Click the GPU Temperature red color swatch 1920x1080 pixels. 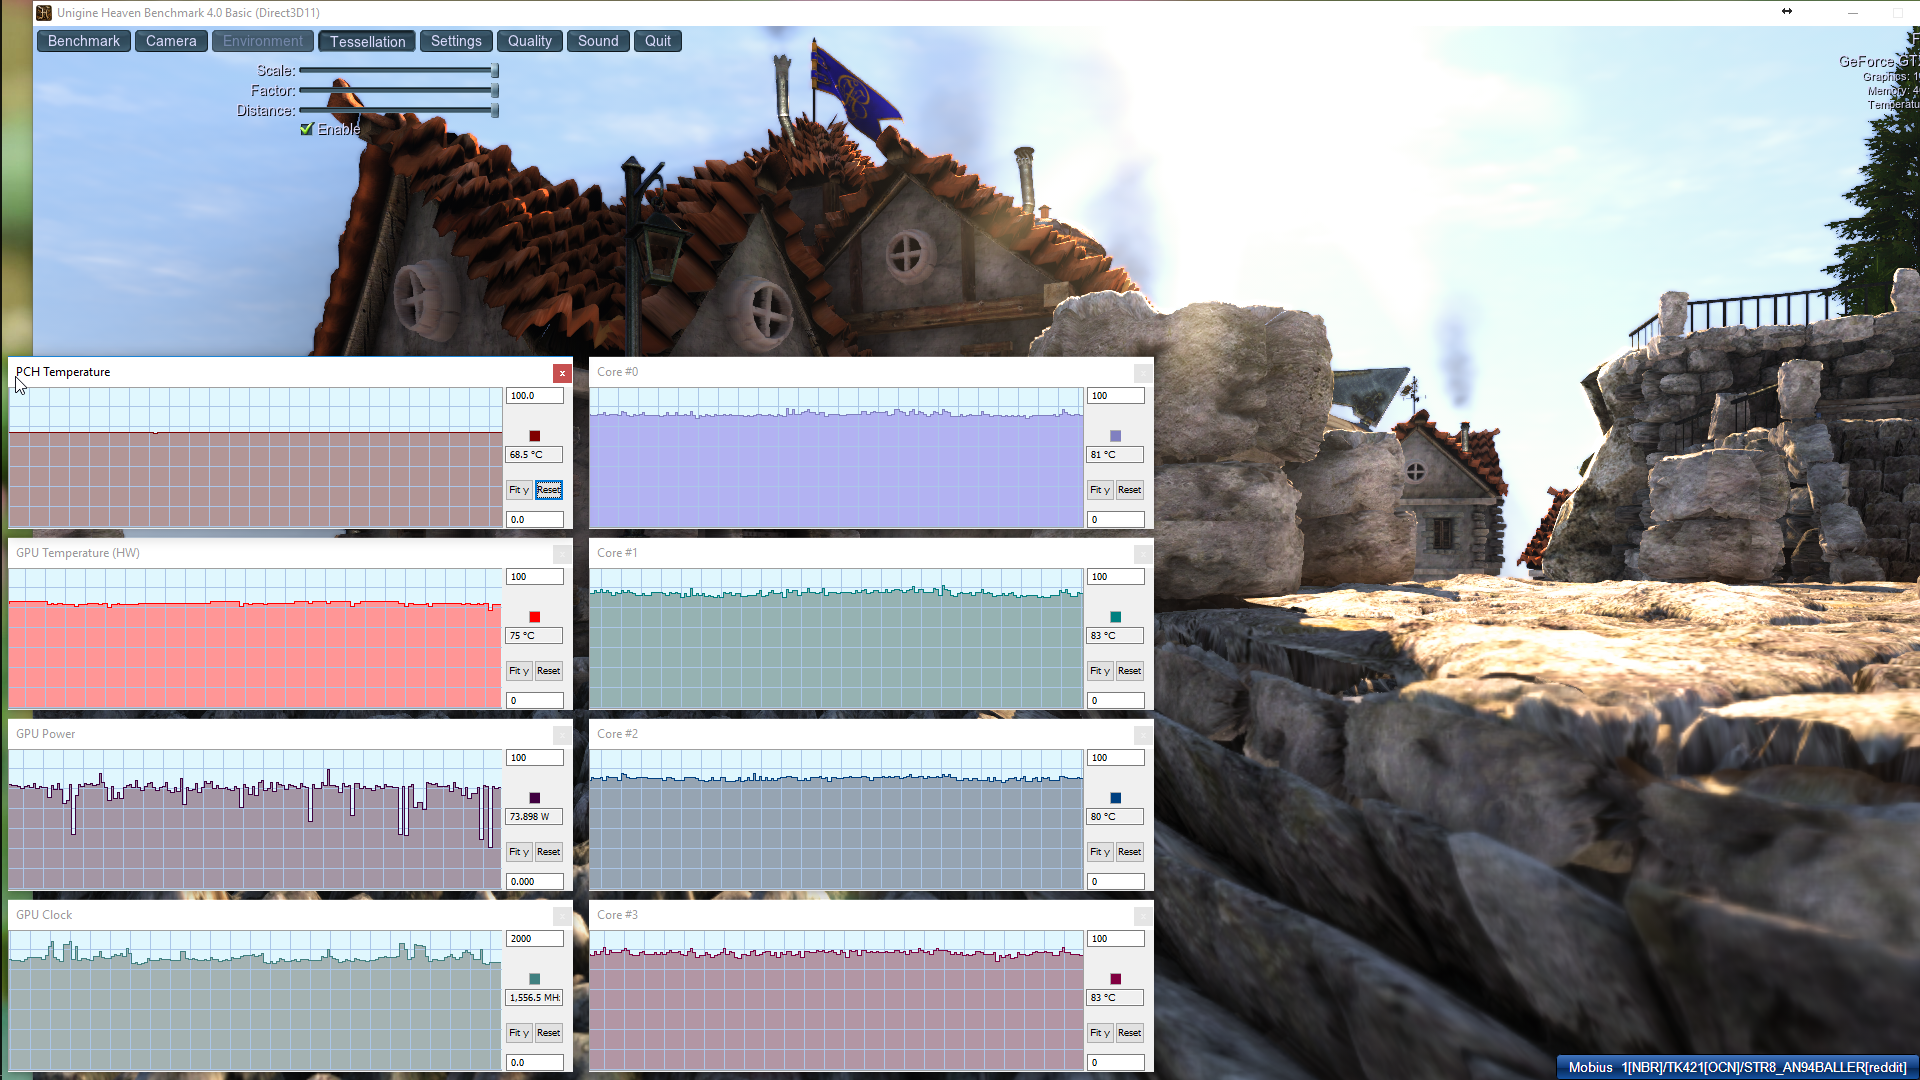coord(535,617)
